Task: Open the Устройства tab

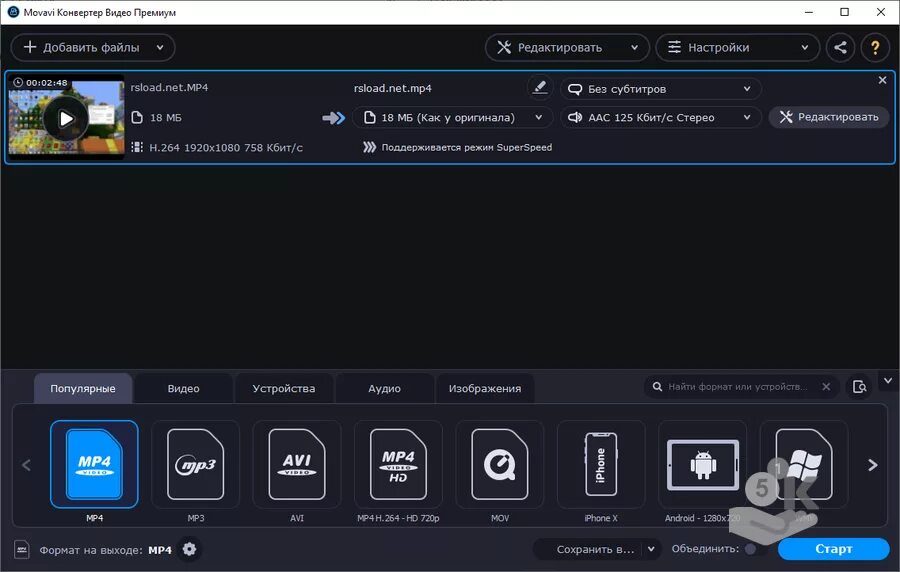Action: click(x=284, y=388)
